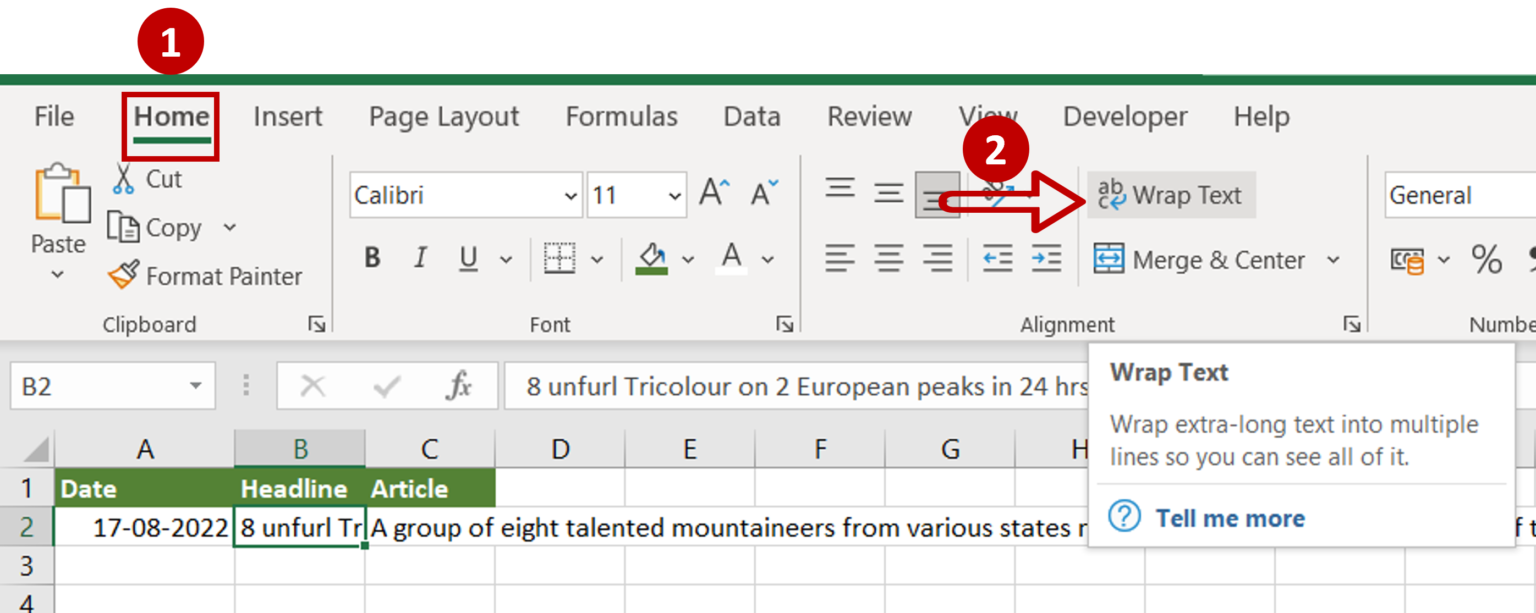This screenshot has width=1536, height=613.
Task: Apply bold formatting to the selection
Action: pyautogui.click(x=371, y=258)
